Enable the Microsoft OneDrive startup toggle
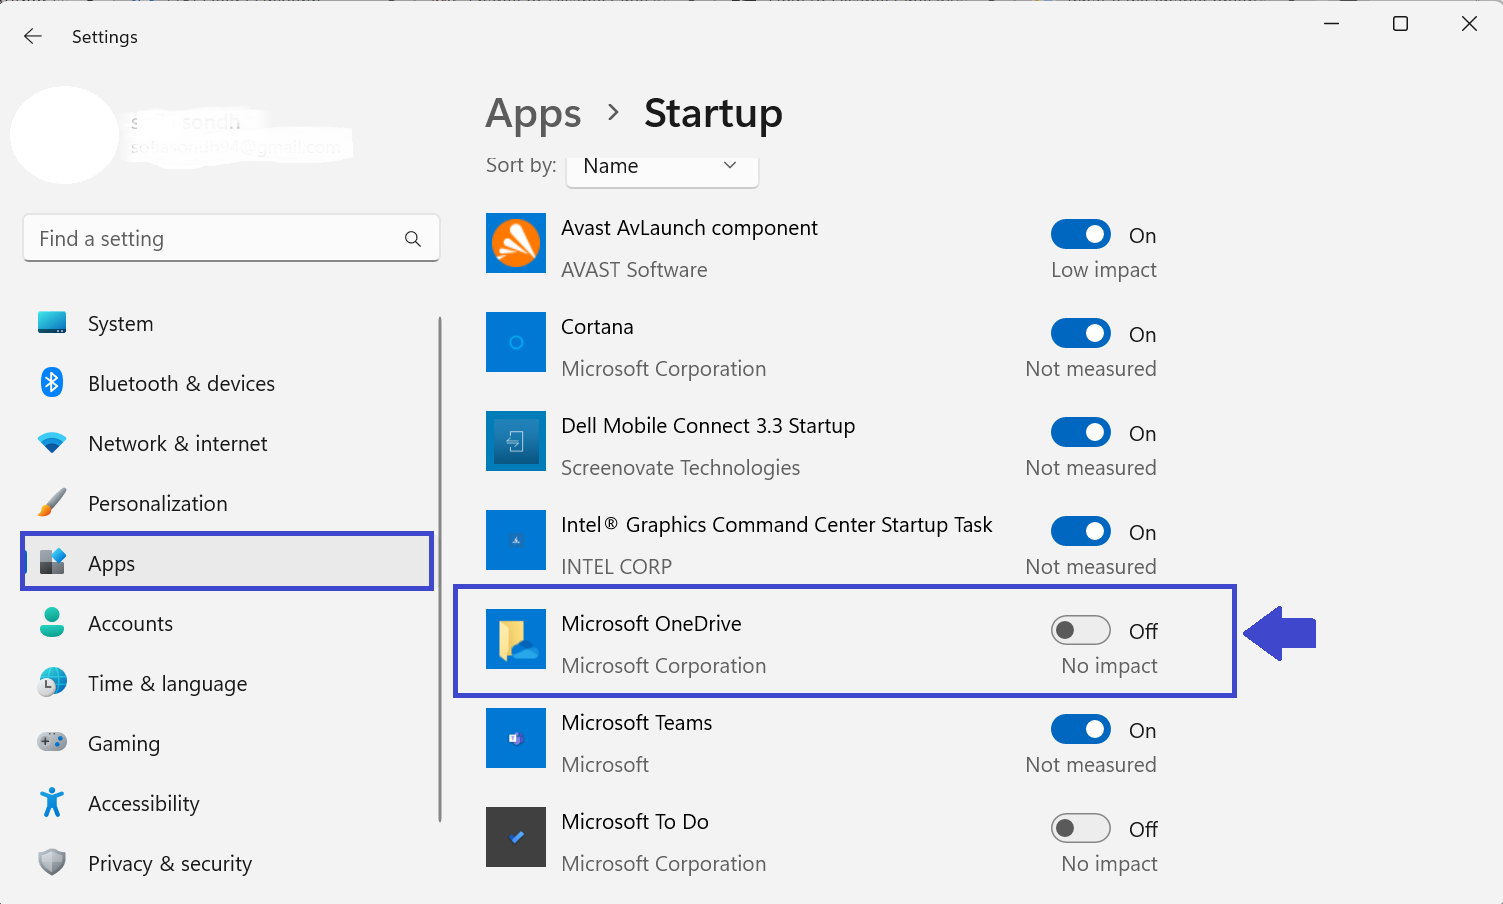The width and height of the screenshot is (1503, 904). click(1080, 631)
